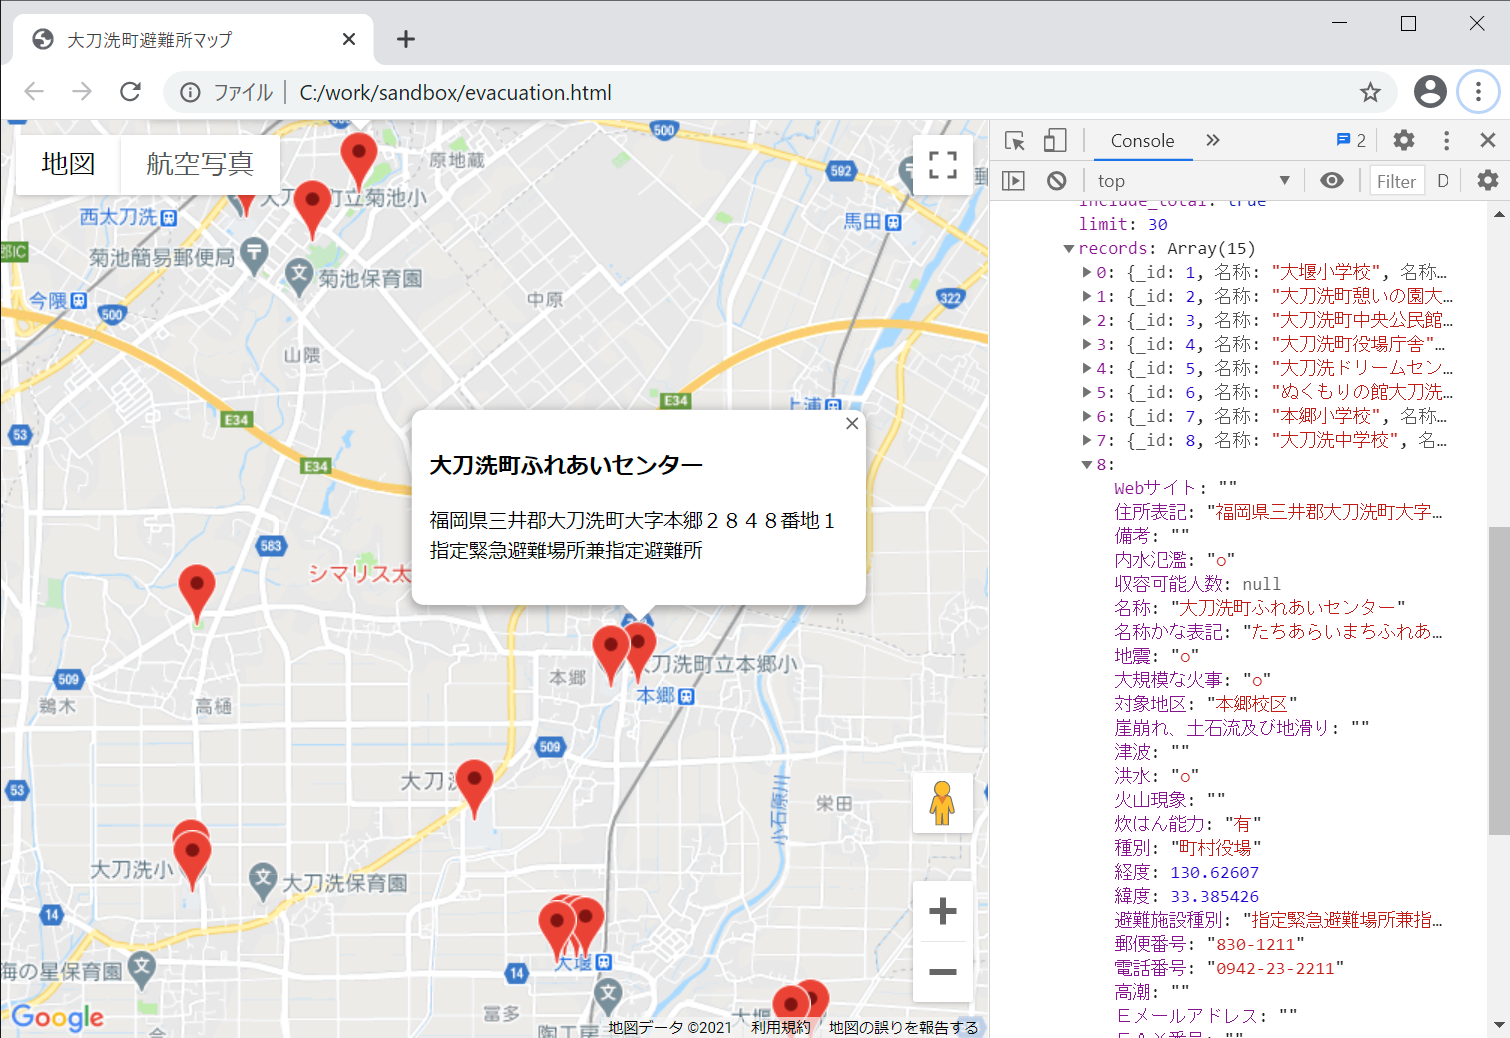Expand record 1 大刀洗町憩いの園
Screen dimensions: 1510x1038
pyautogui.click(x=1087, y=296)
